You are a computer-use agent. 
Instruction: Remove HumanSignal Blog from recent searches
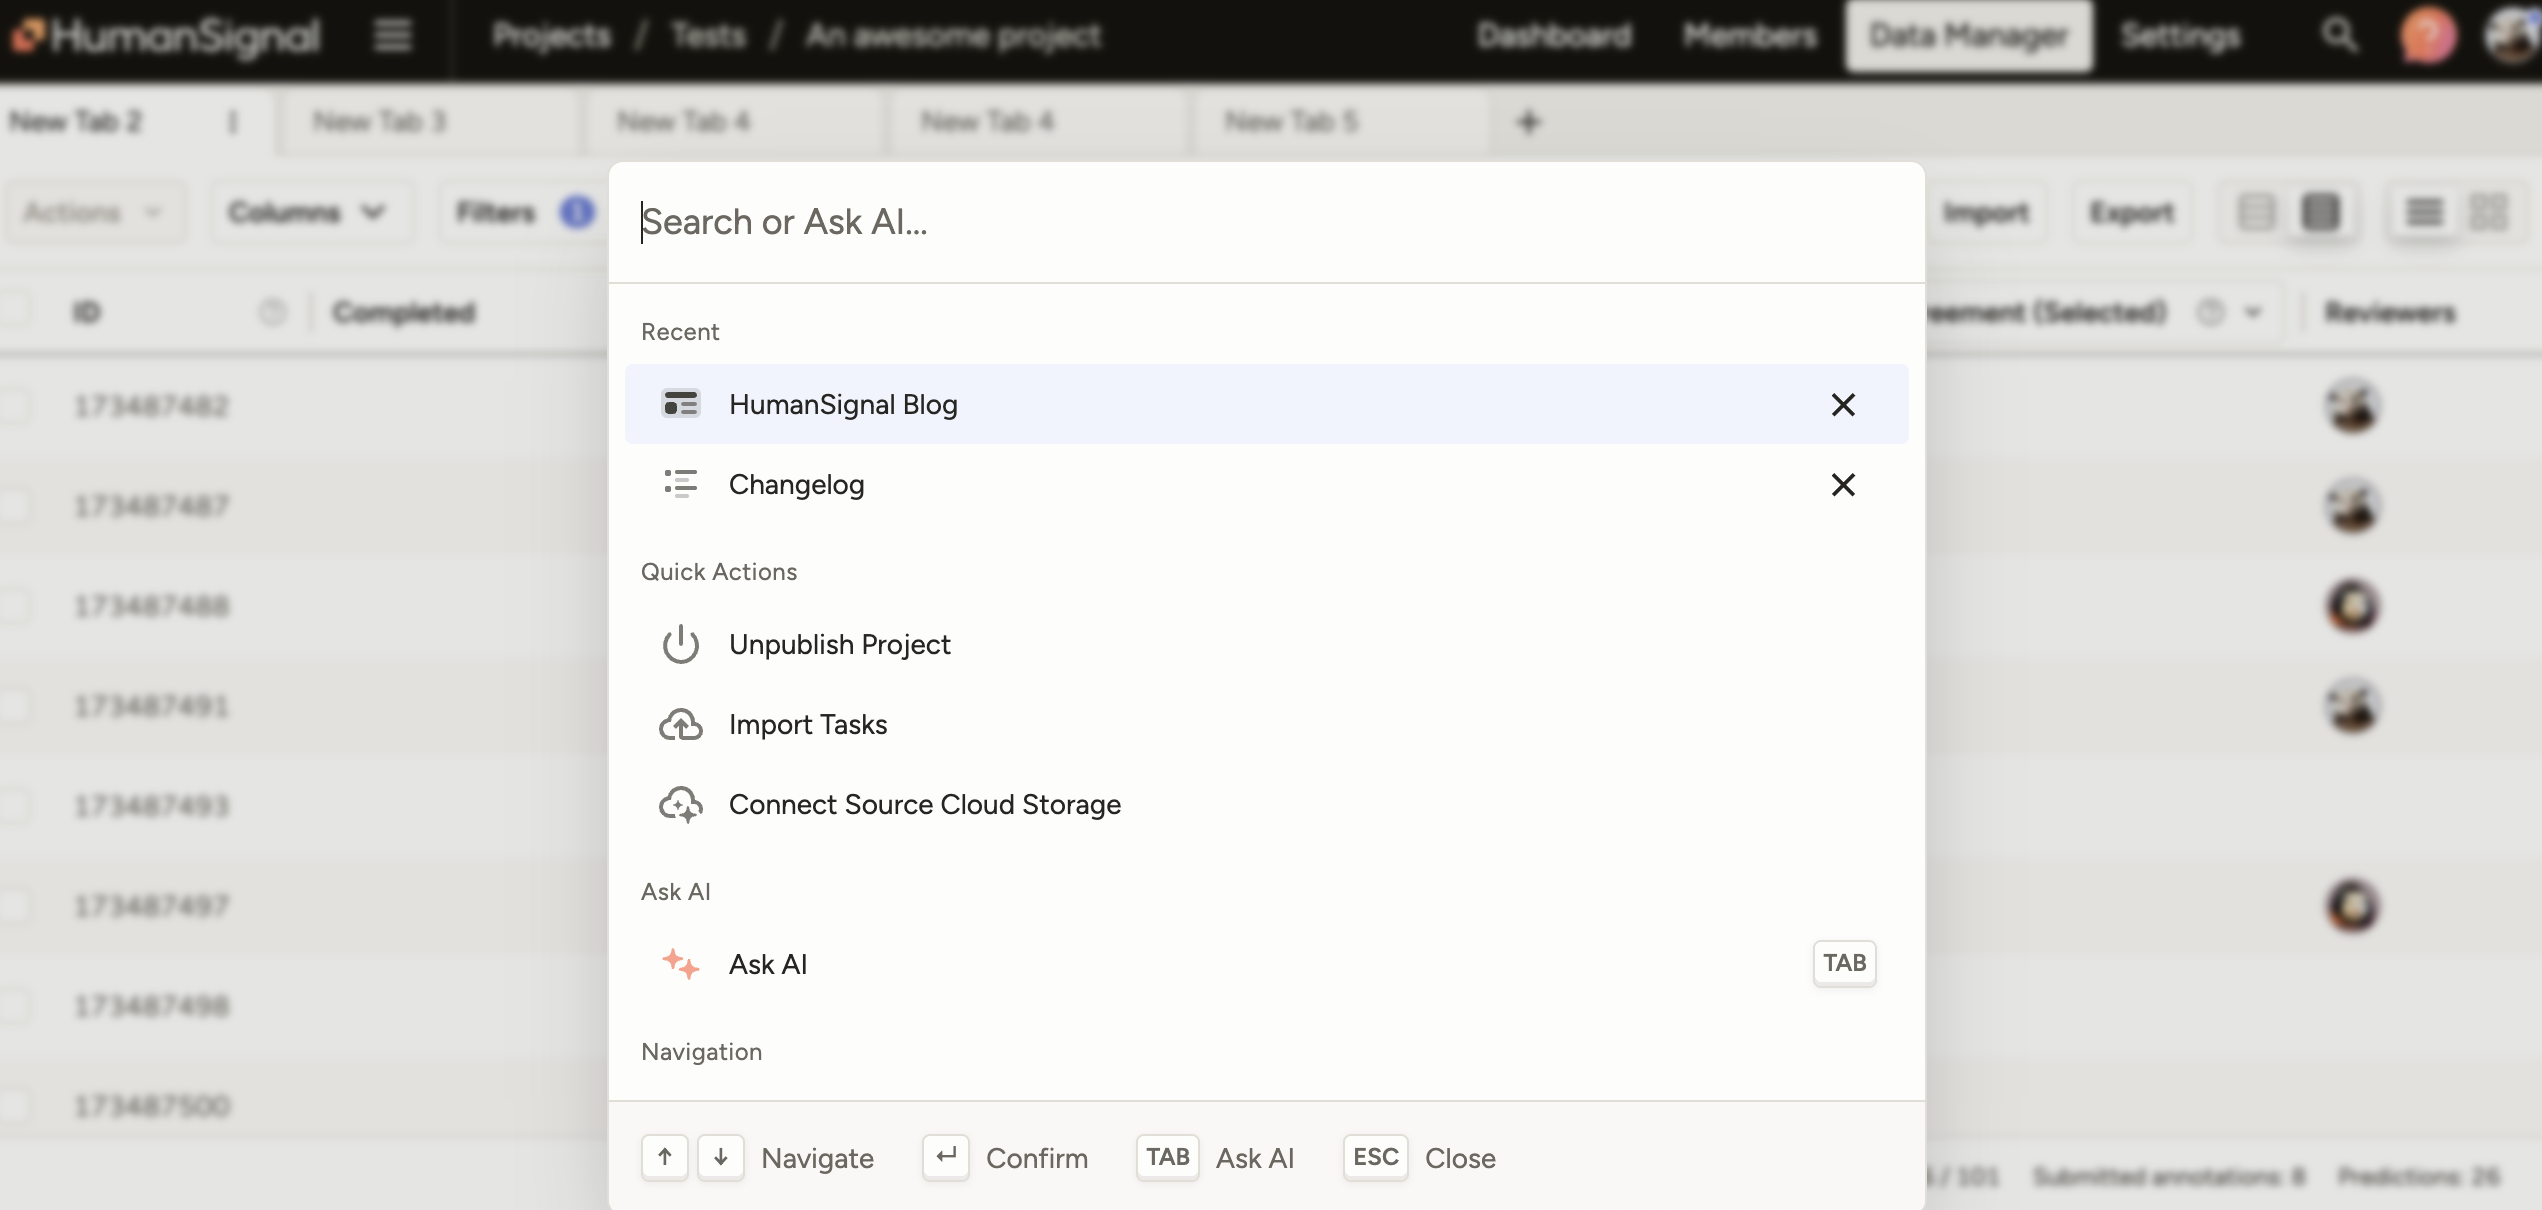[x=1843, y=404]
